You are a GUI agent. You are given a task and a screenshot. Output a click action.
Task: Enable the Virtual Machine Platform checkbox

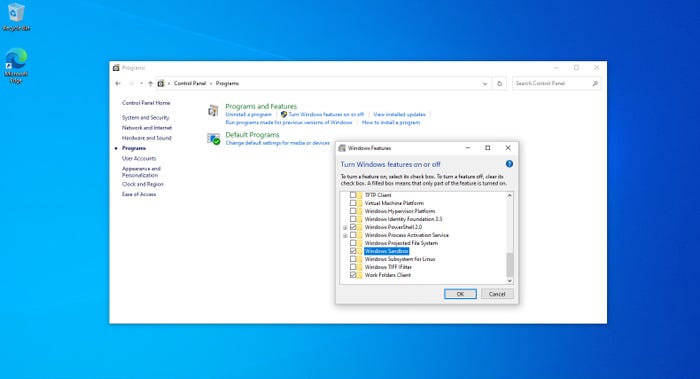(353, 203)
